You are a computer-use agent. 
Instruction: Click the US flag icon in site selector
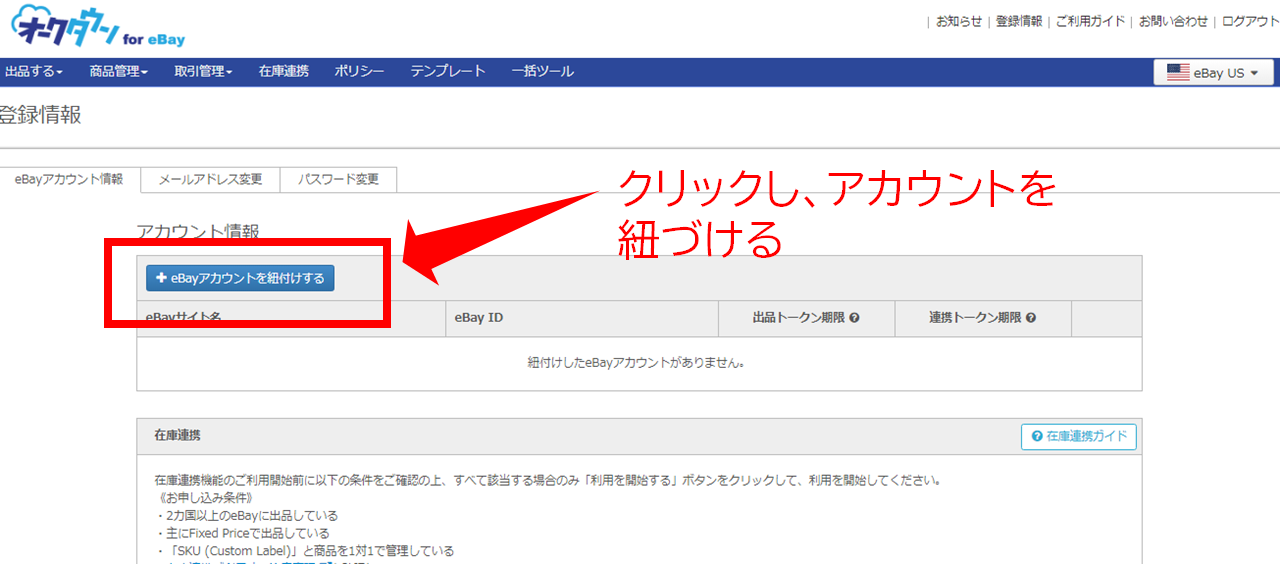(1178, 72)
